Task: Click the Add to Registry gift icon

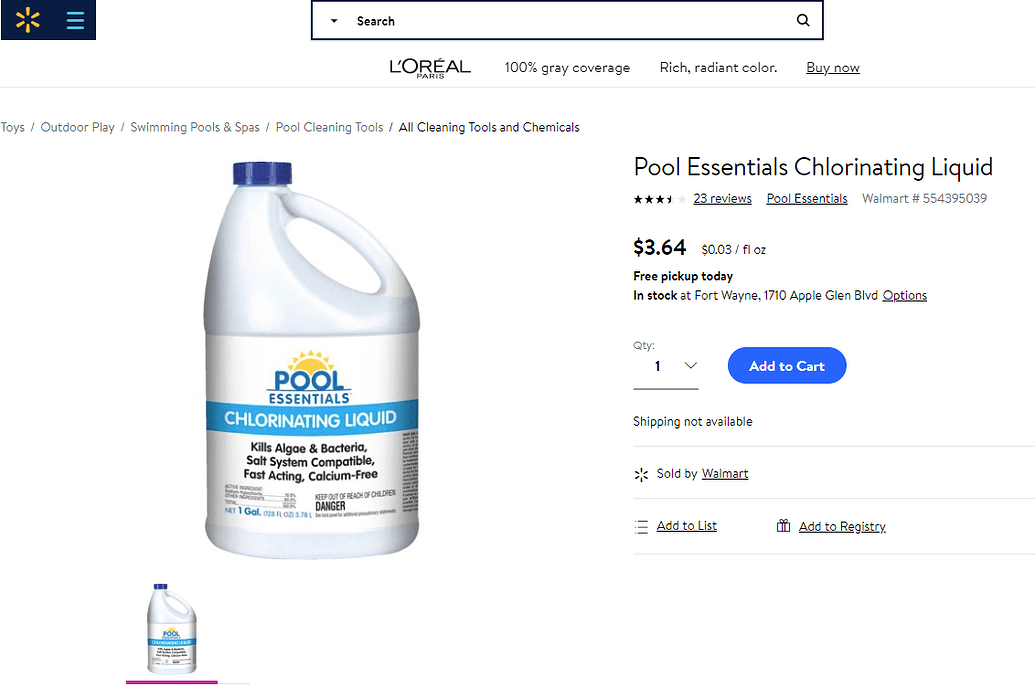Action: [783, 525]
